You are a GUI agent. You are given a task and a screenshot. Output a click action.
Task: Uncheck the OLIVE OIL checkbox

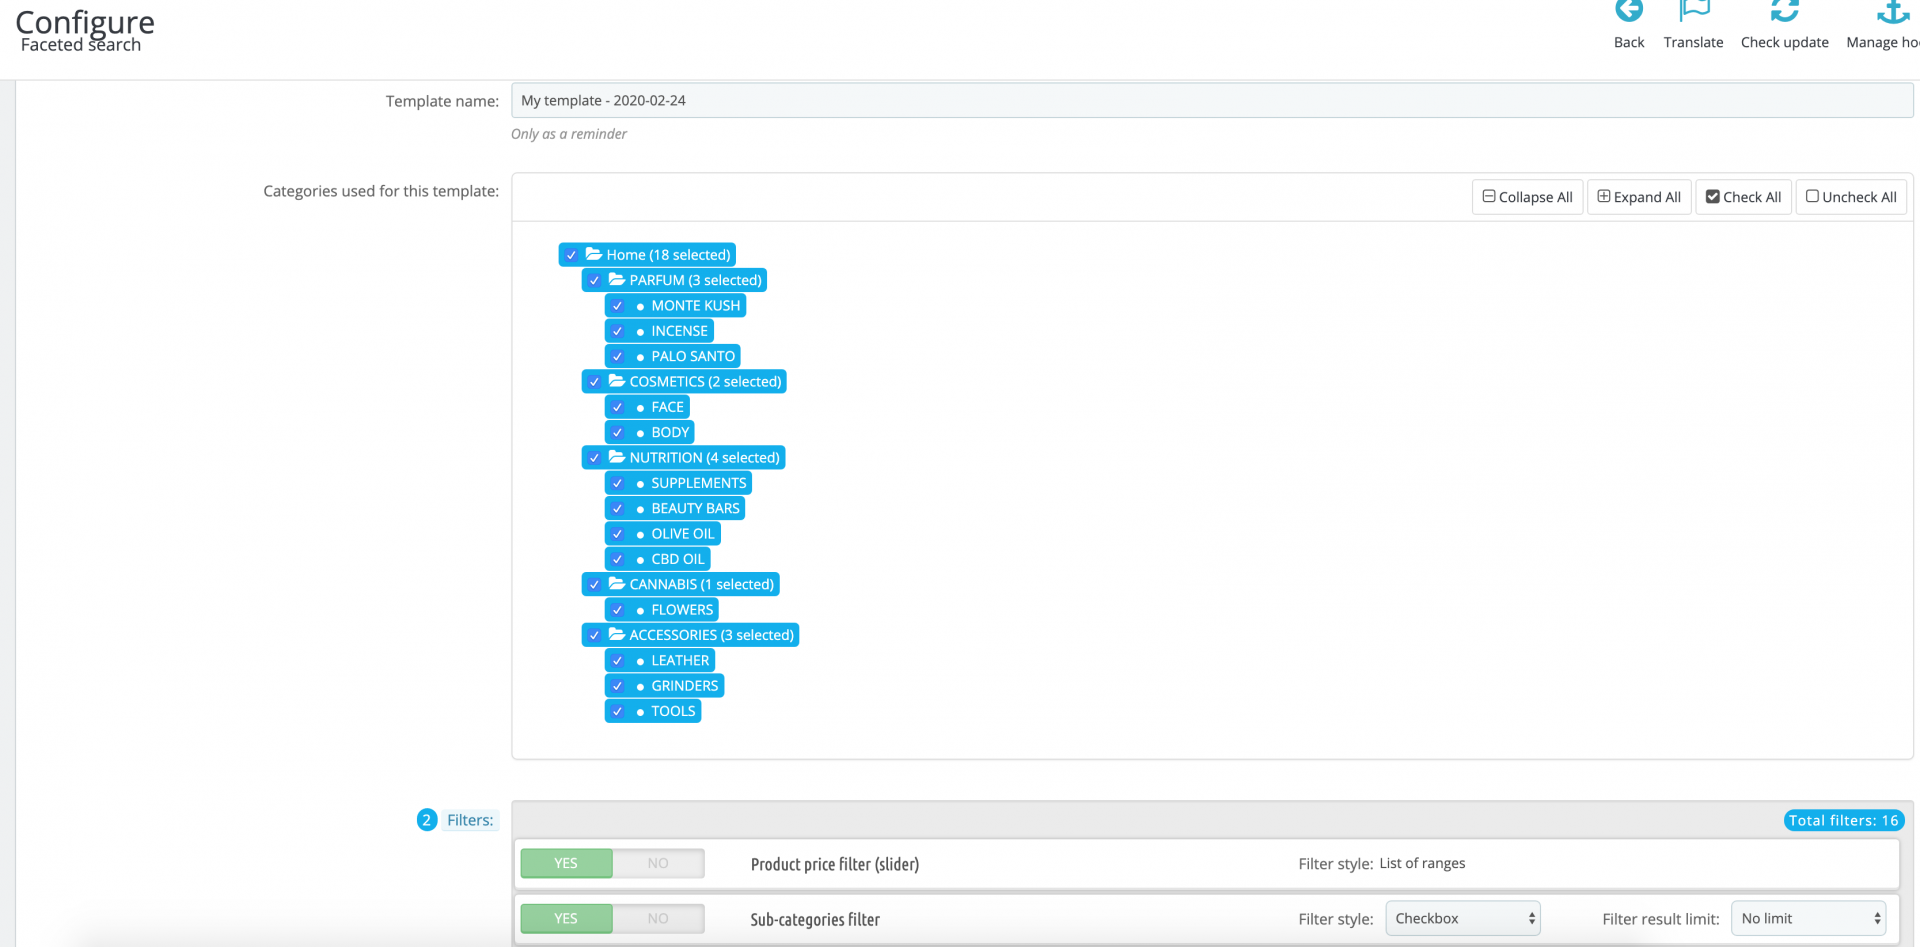pos(617,534)
